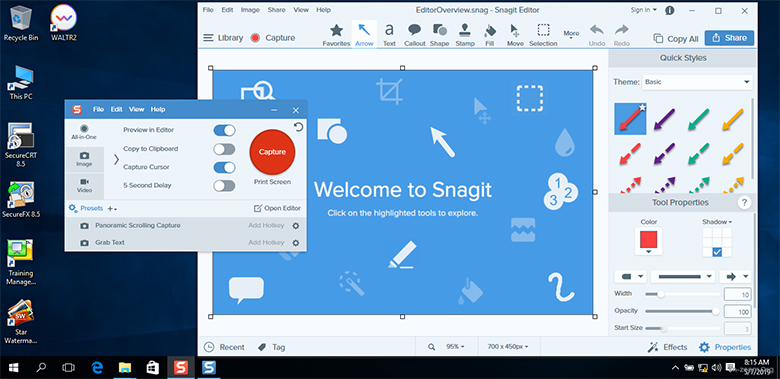This screenshot has width=780, height=379.
Task: Toggle 5 Second Delay switch
Action: click(x=224, y=186)
